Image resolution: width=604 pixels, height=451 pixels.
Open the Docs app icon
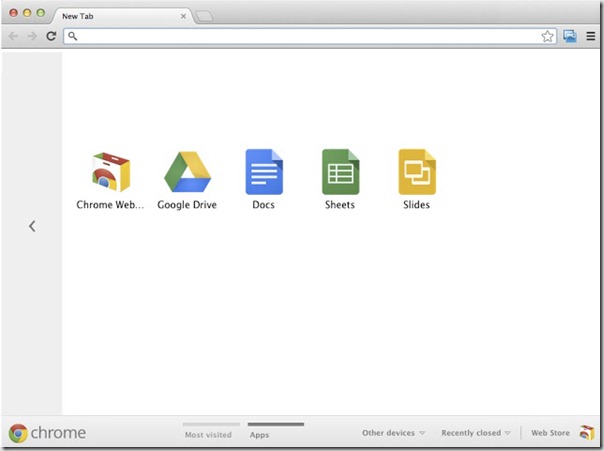click(264, 172)
